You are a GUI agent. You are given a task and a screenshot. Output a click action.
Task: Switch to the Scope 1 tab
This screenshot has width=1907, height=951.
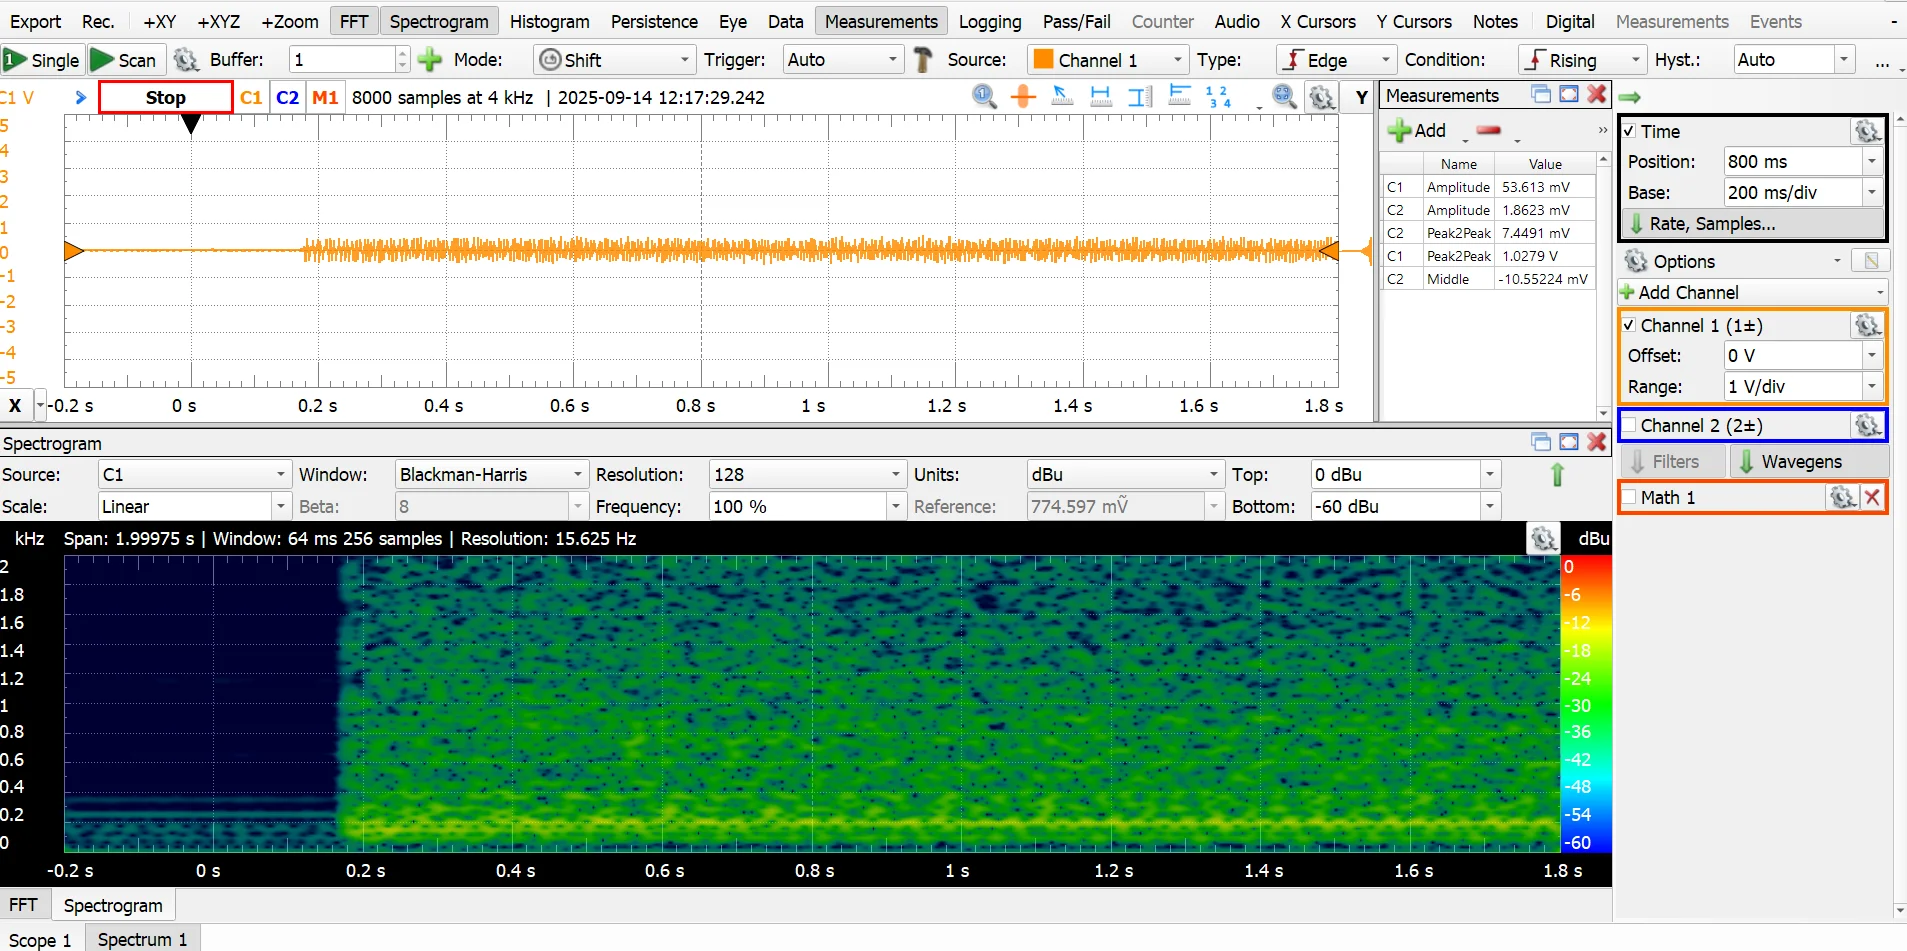pos(40,940)
